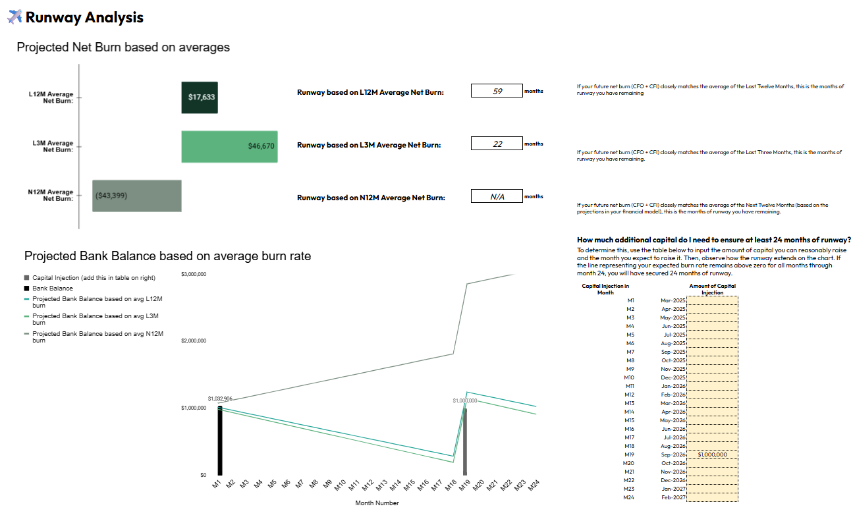The width and height of the screenshot is (852, 507).
Task: Select the gray ($43,399) N12M bar
Action: pos(137,196)
